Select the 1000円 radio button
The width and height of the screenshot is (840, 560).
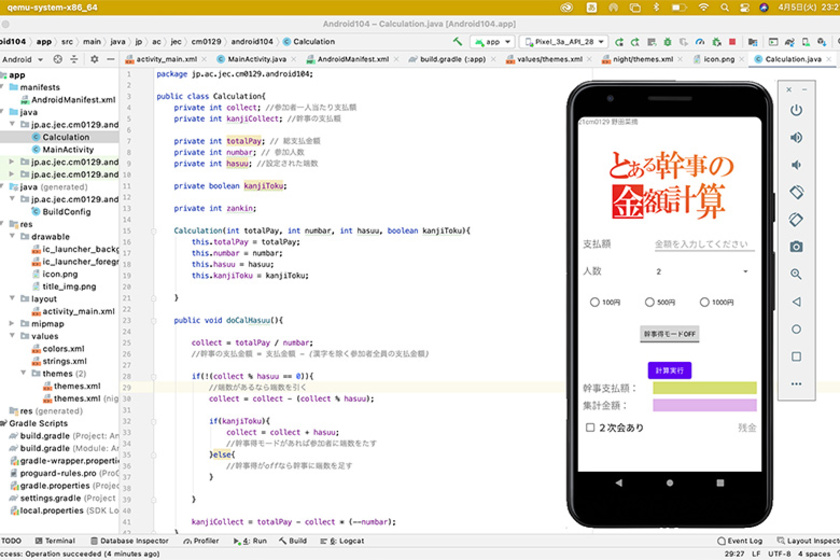pos(706,302)
